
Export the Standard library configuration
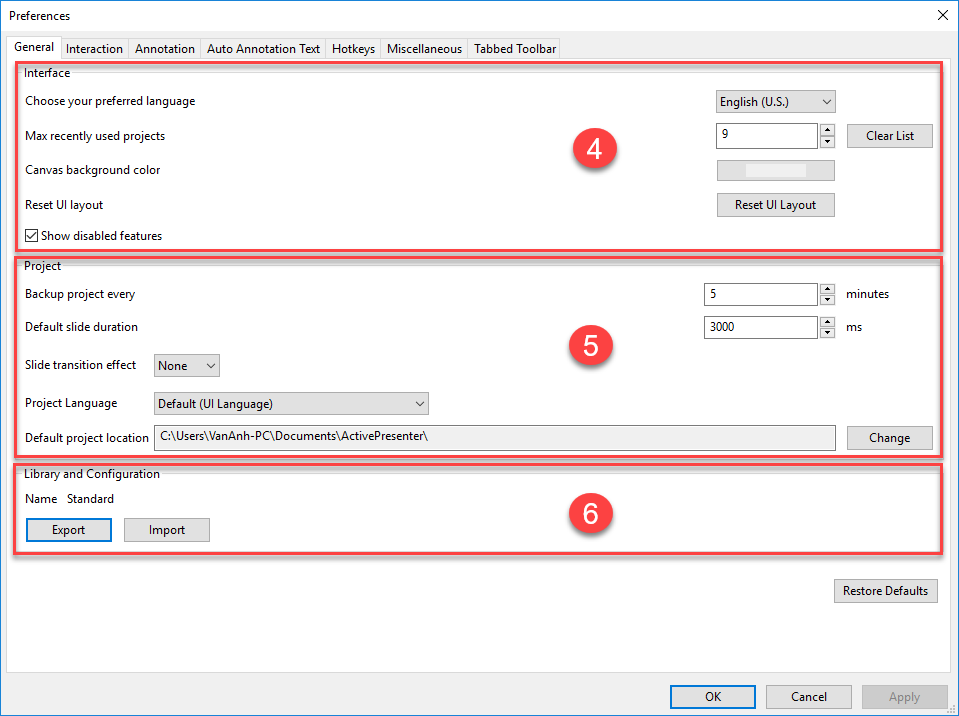68,529
